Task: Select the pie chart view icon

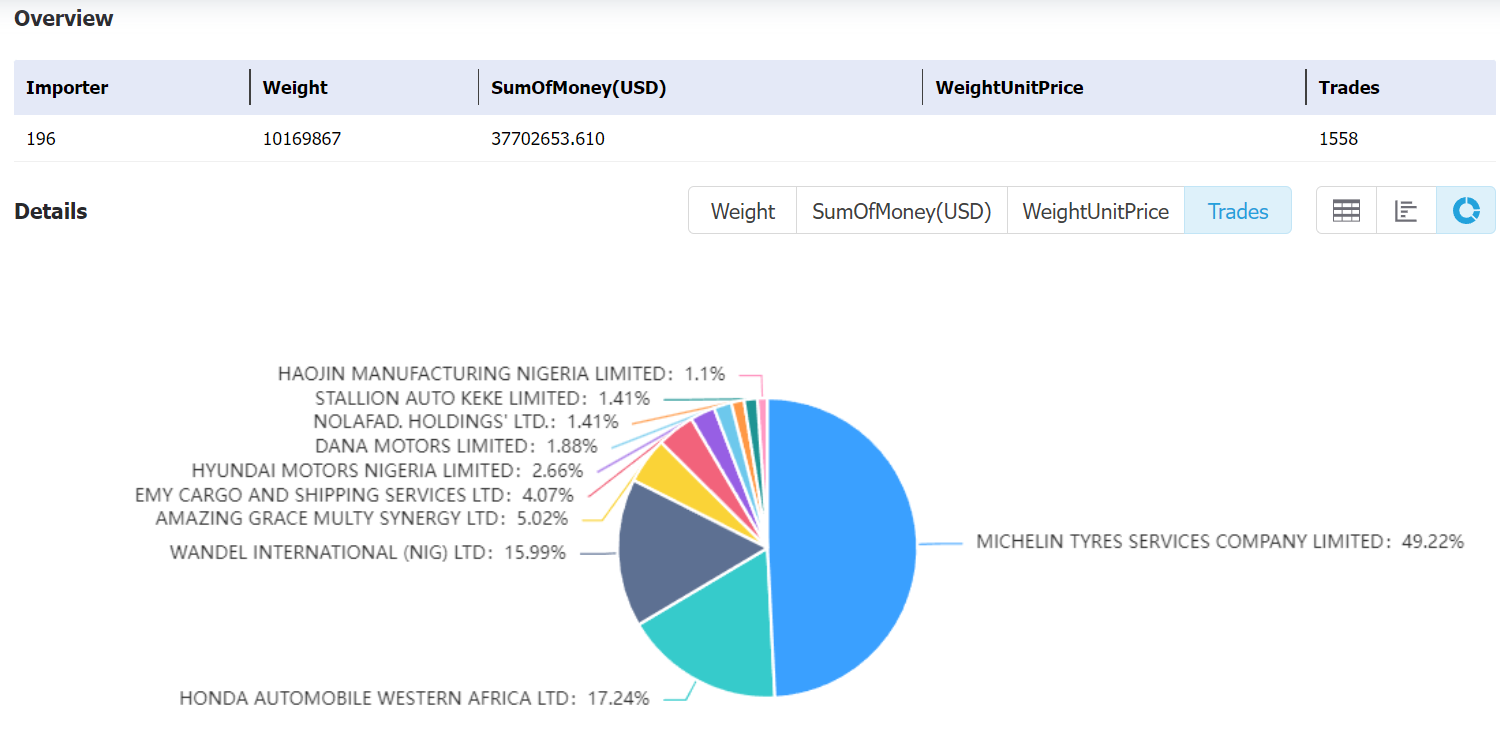Action: pos(1466,211)
